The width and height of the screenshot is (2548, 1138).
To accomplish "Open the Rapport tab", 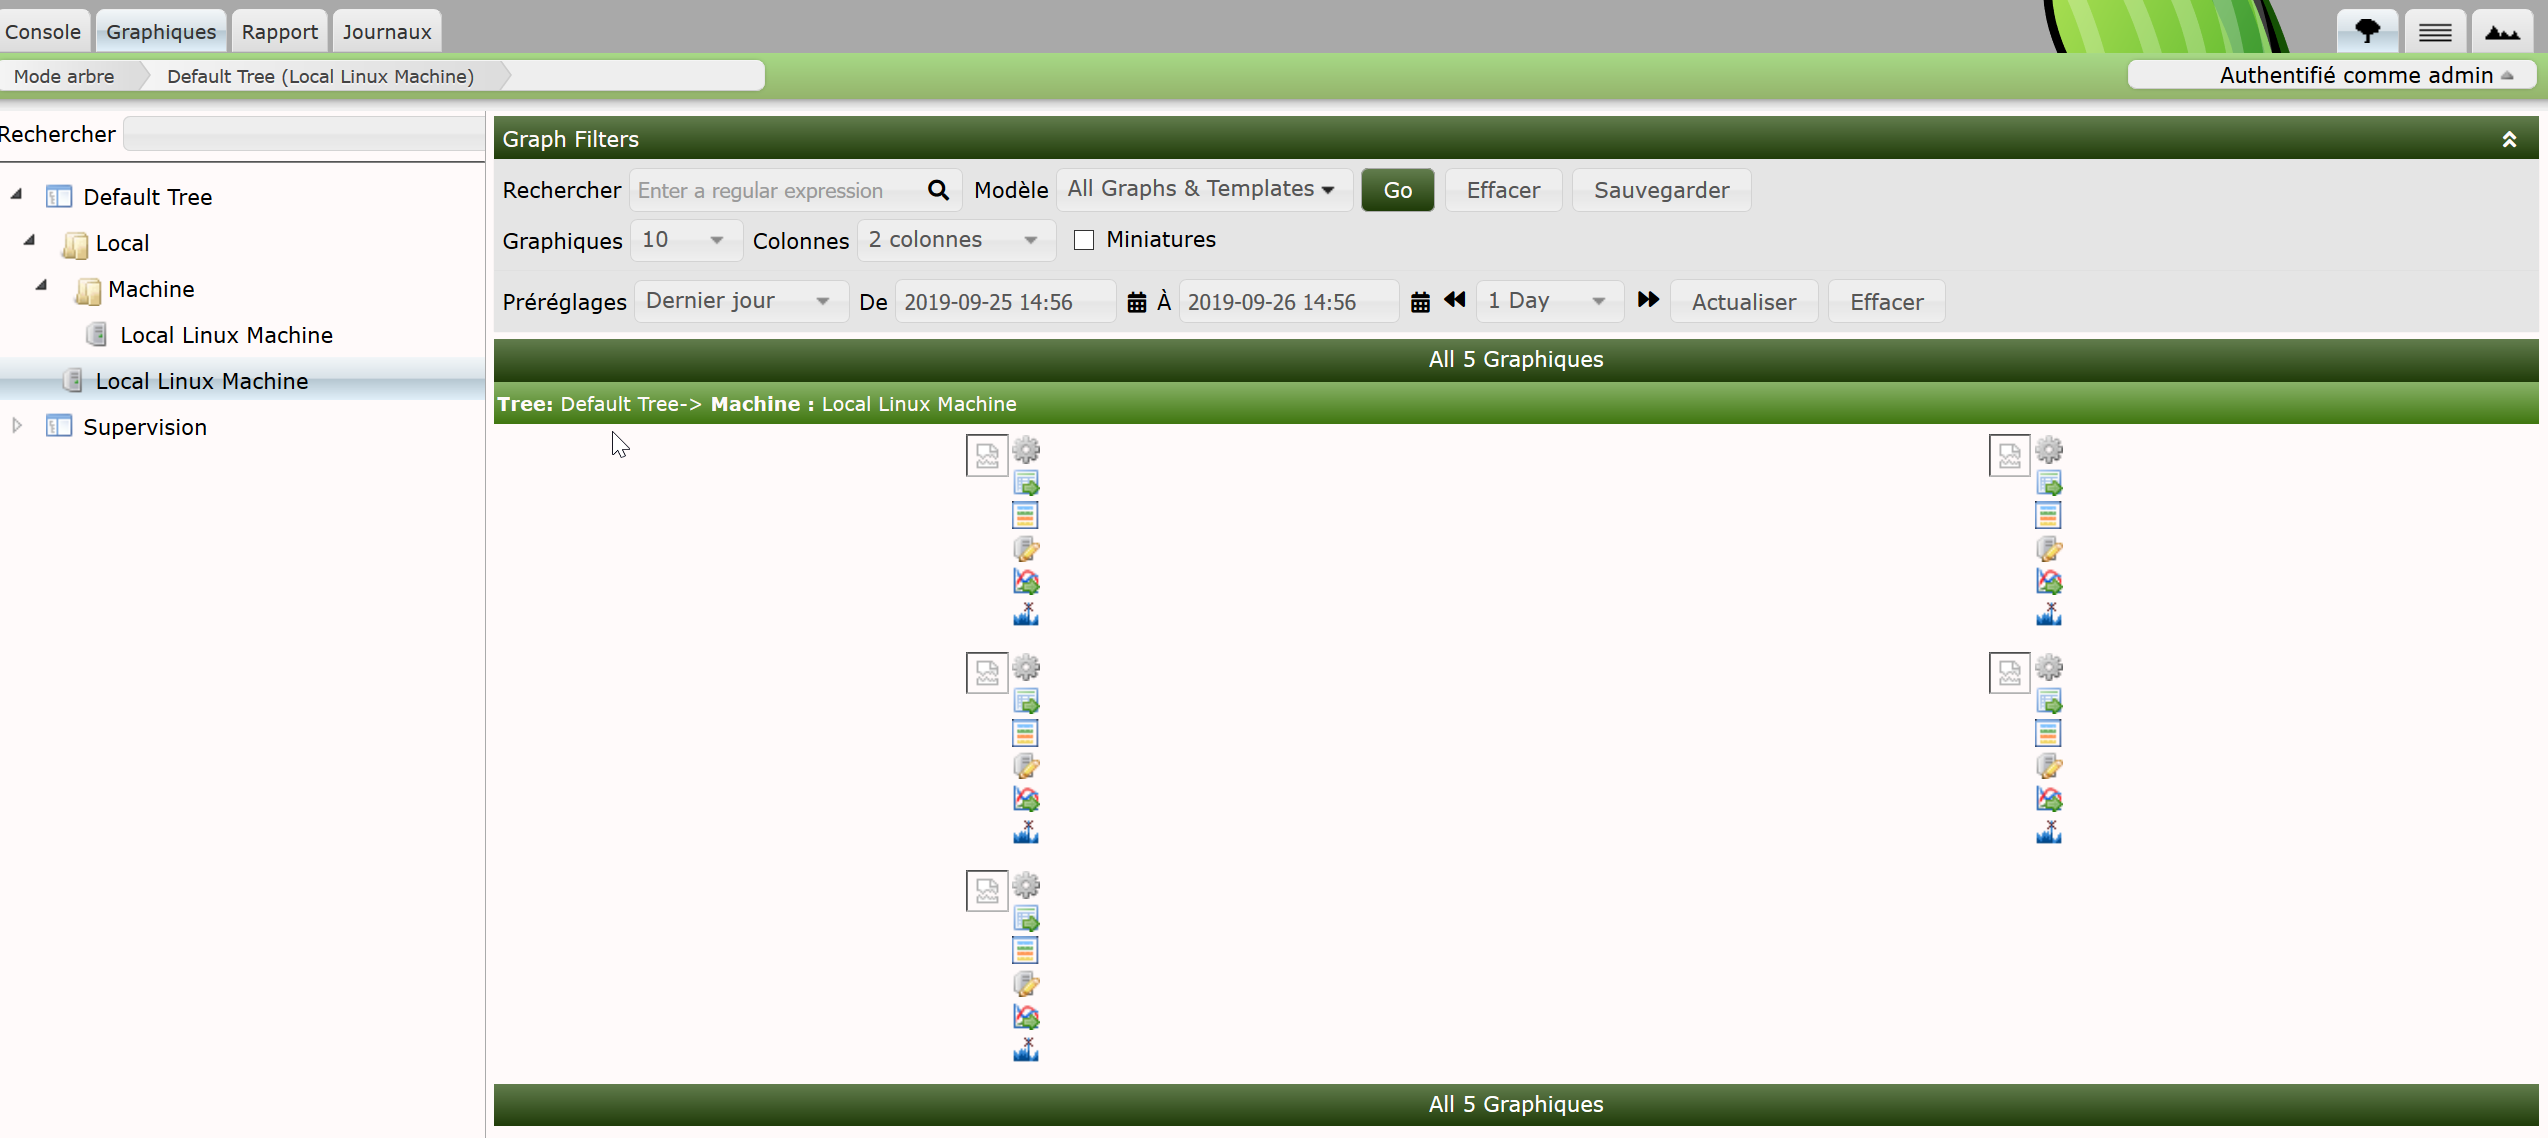I will [x=280, y=32].
